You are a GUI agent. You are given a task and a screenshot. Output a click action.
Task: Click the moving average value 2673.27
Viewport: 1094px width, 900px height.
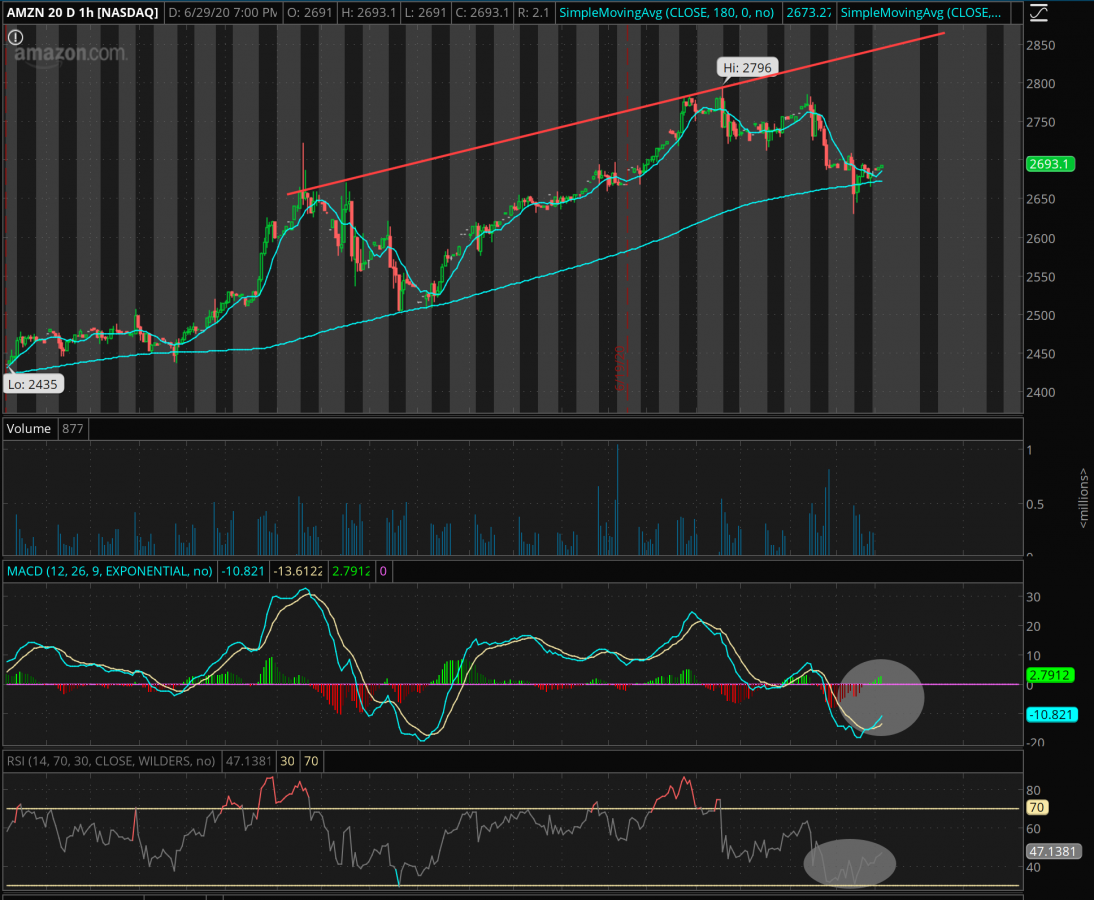pos(808,13)
